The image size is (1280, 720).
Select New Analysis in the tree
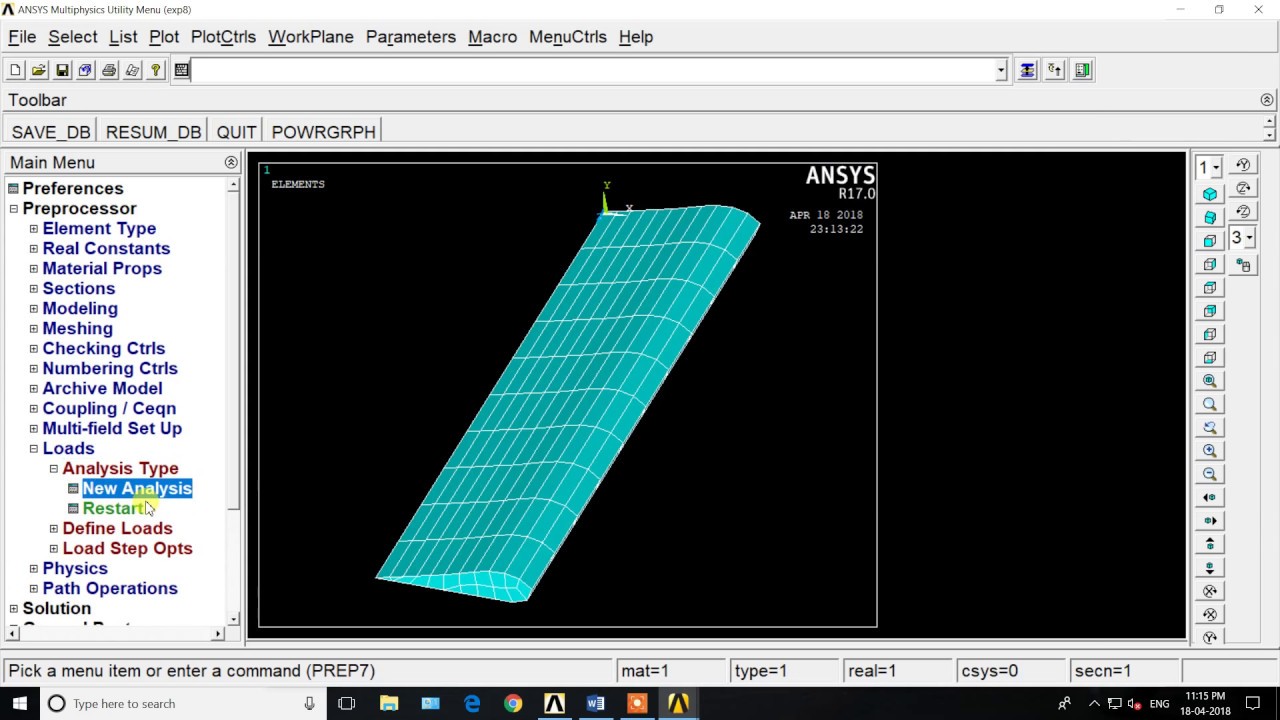tap(137, 488)
